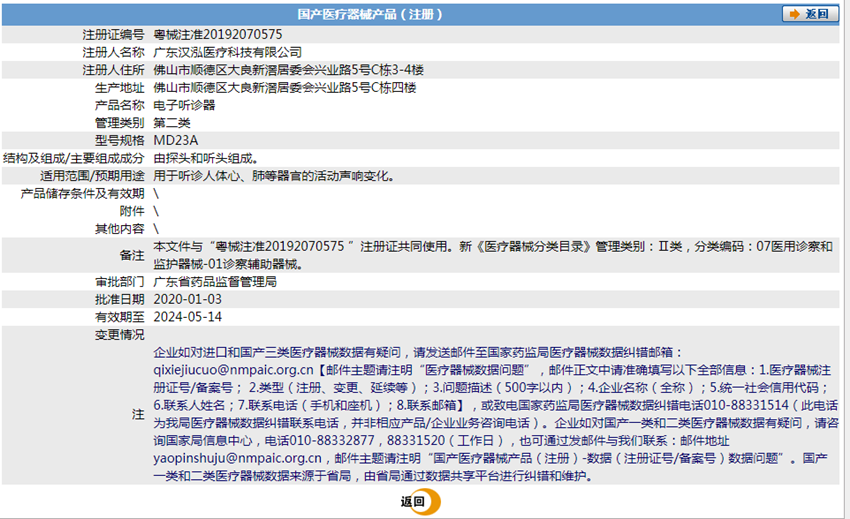
Task: Click the 审批部门 label
Action: (120, 281)
